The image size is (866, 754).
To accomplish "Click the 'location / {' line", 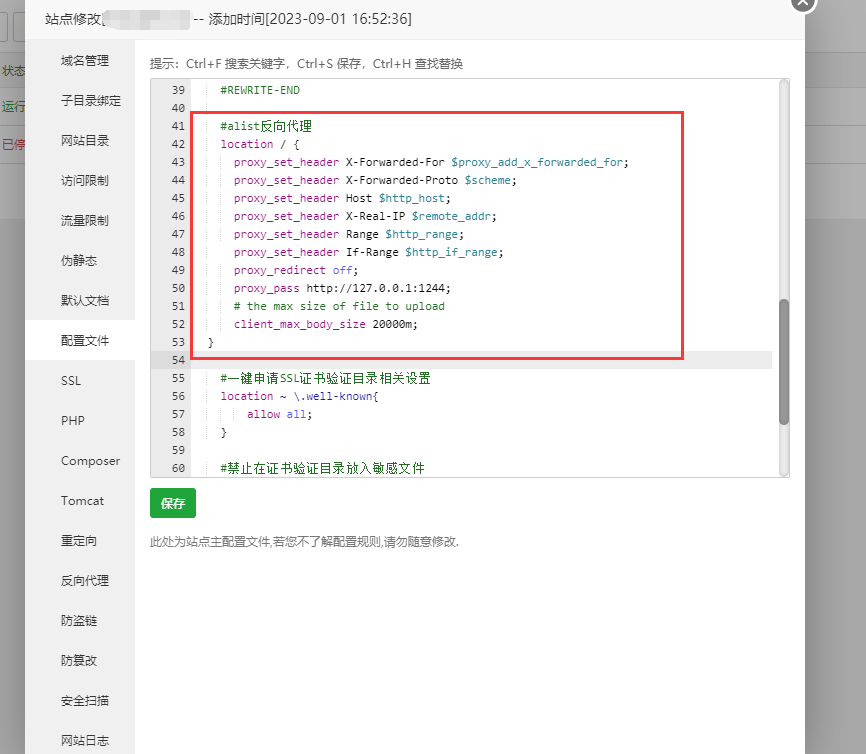I will (260, 144).
